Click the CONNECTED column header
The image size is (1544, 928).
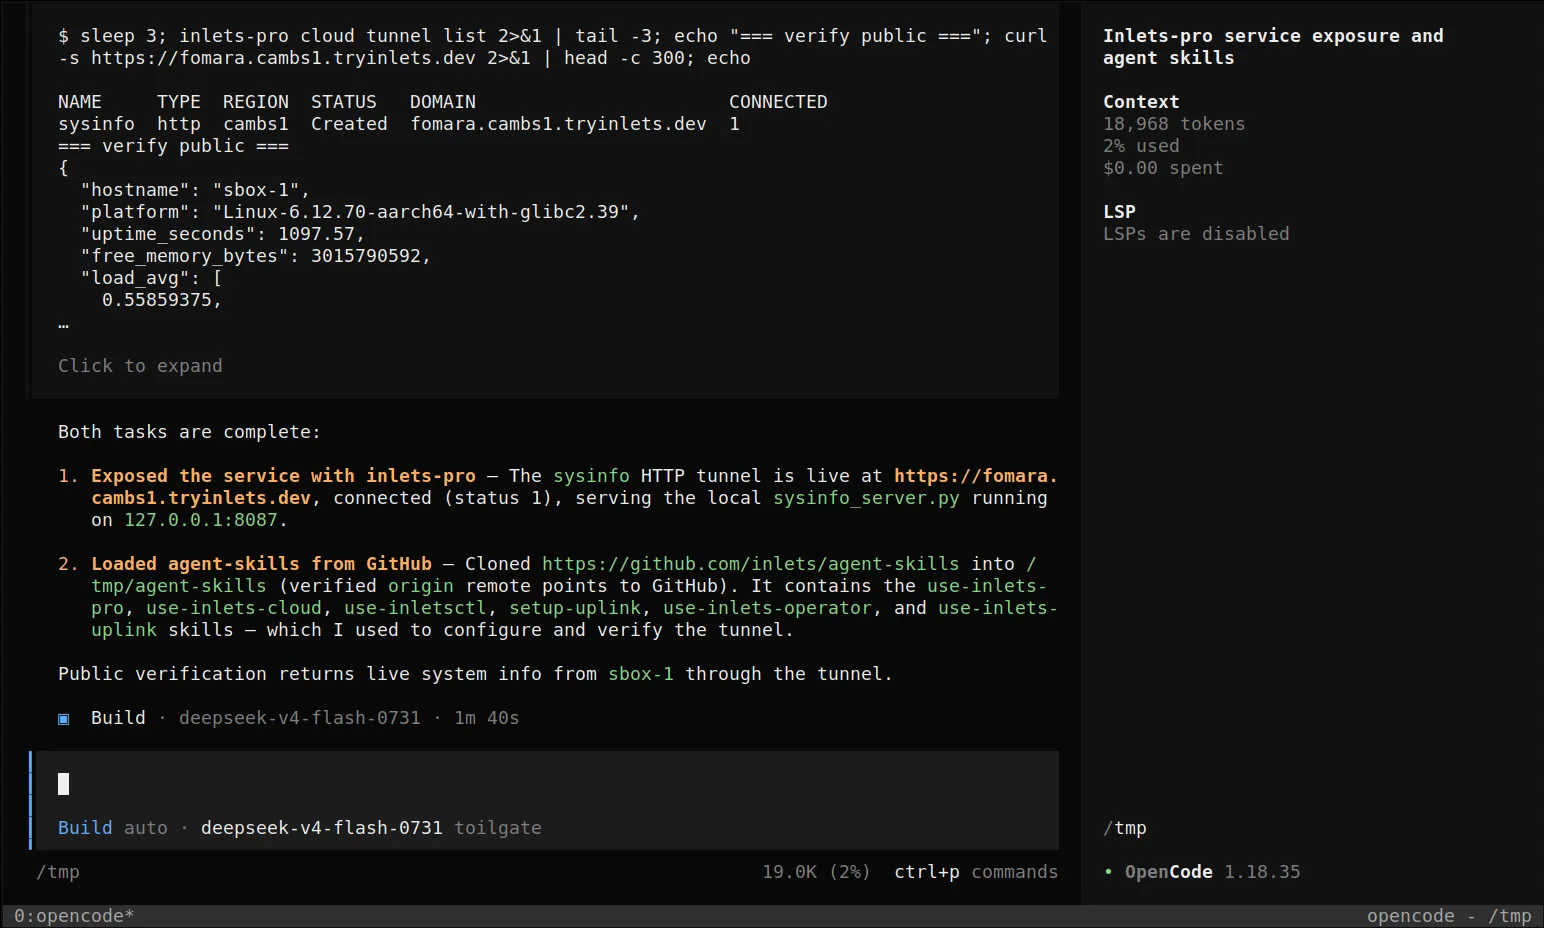(778, 102)
